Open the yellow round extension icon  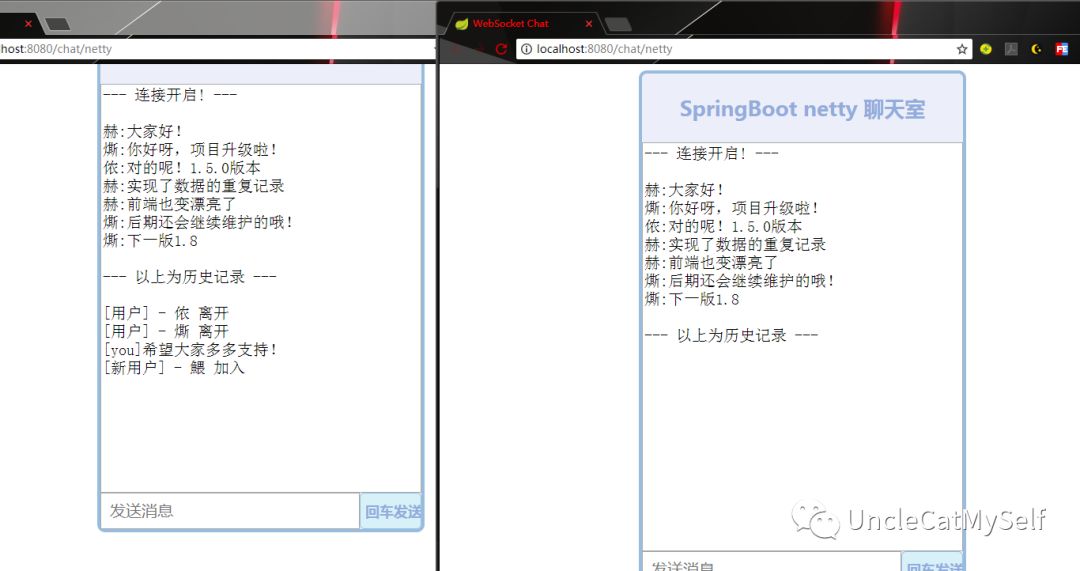[986, 49]
